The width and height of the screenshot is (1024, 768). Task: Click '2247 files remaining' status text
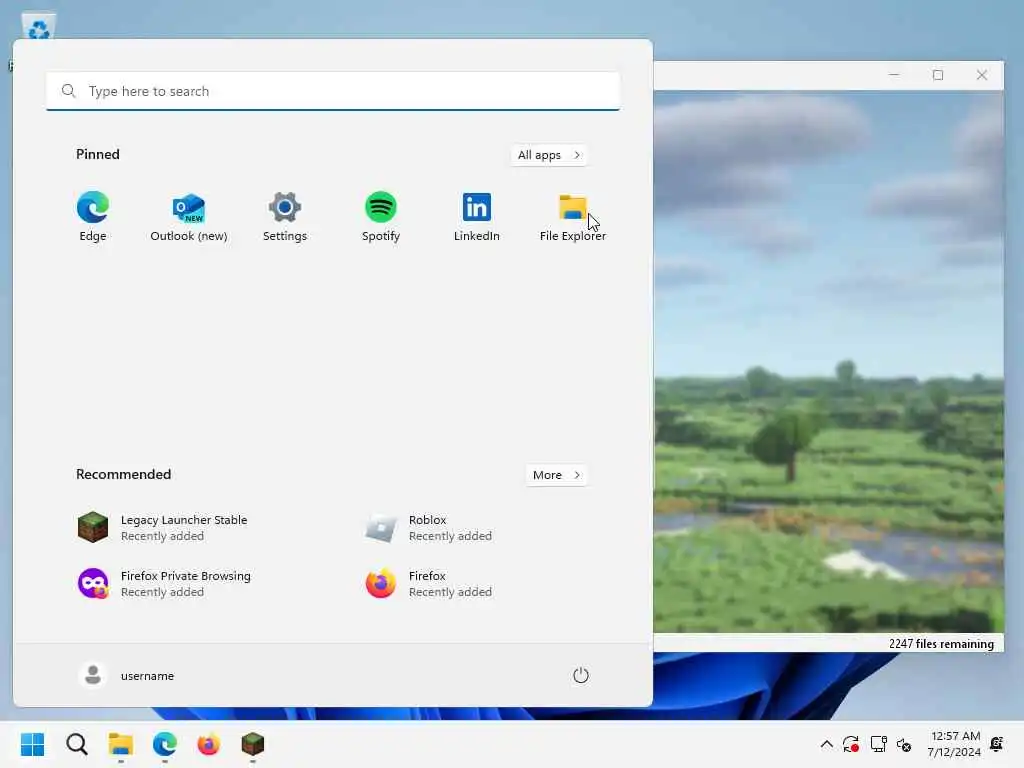[941, 643]
